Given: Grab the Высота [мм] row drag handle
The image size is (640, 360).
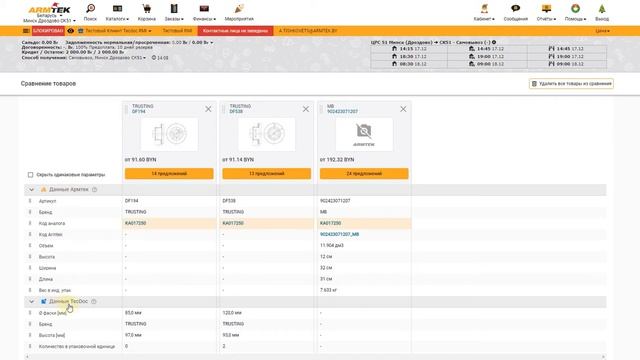Looking at the screenshot, I should point(30,335).
